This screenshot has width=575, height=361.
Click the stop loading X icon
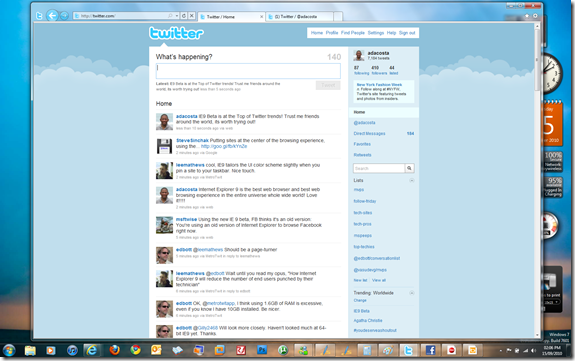pyautogui.click(x=191, y=16)
